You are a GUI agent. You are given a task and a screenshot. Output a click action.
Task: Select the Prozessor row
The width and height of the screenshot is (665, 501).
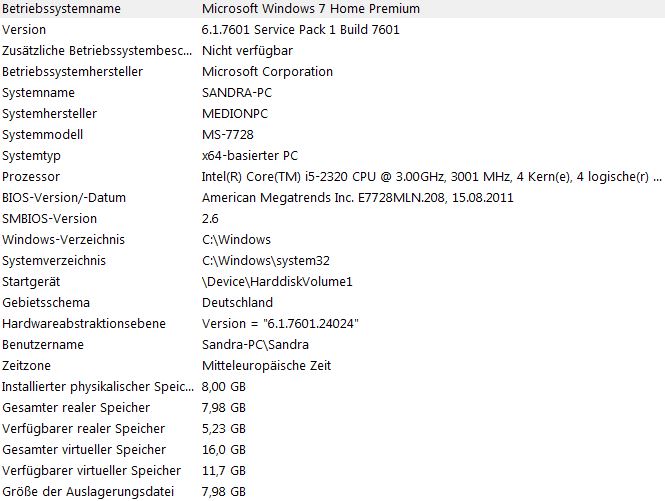[31, 177]
